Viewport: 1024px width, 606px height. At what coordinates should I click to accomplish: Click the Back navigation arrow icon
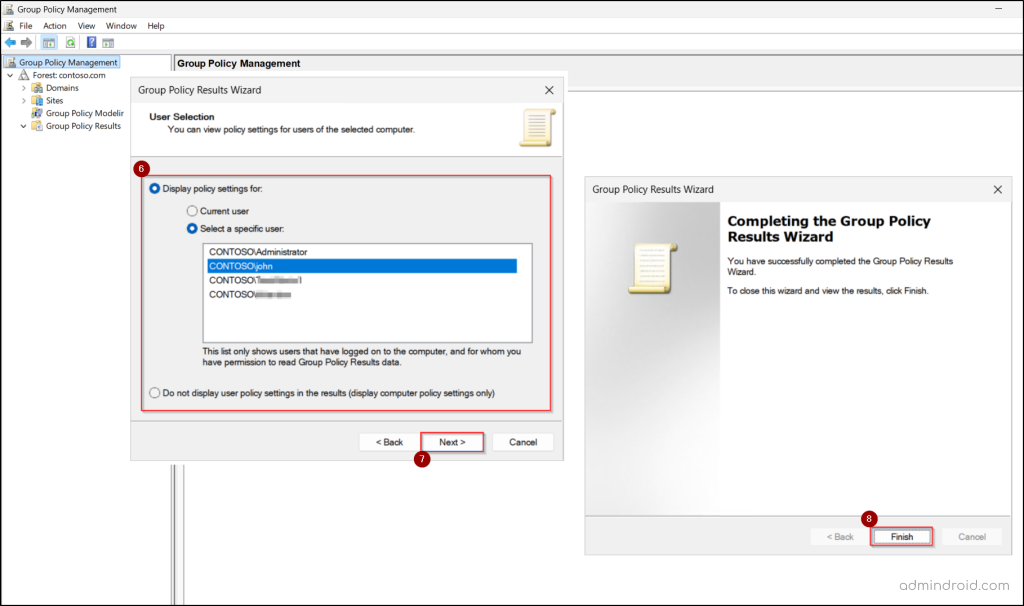pos(8,42)
